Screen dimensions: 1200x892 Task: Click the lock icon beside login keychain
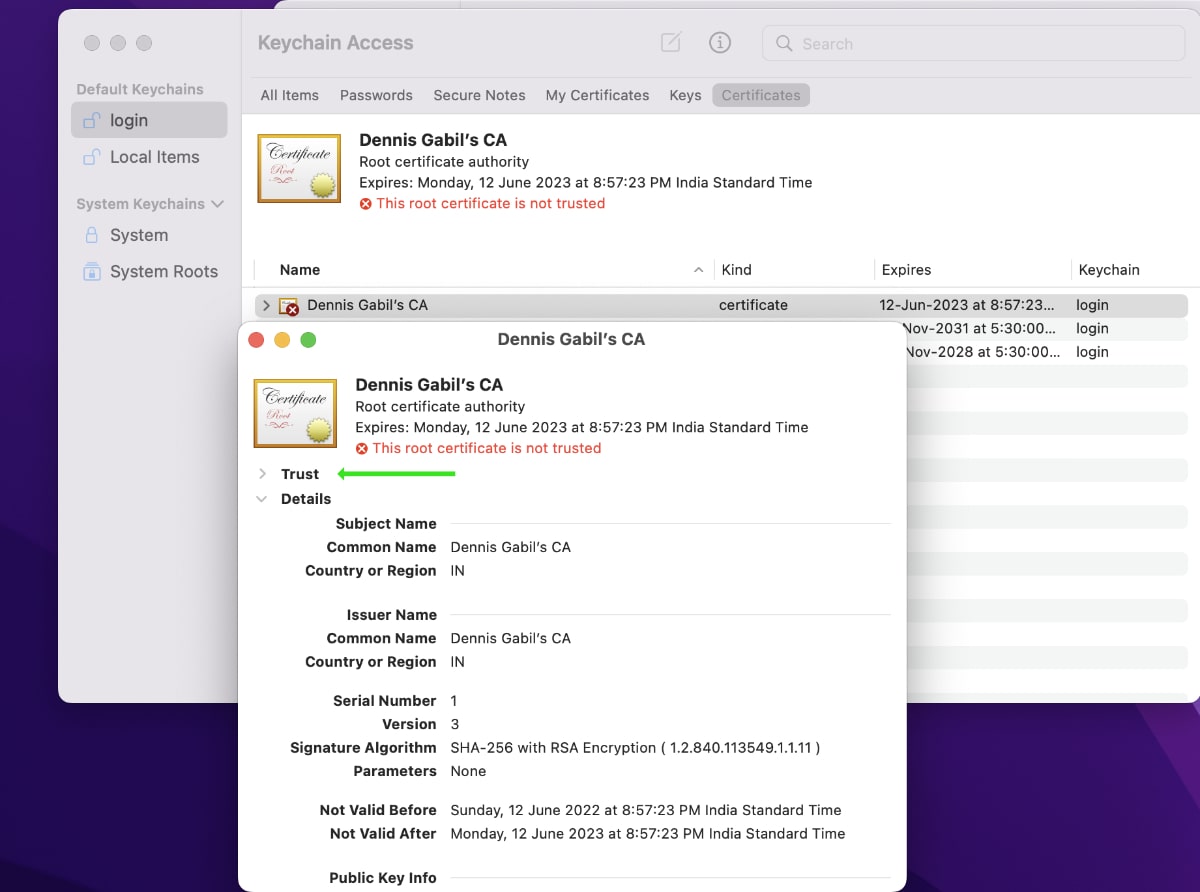(x=91, y=121)
